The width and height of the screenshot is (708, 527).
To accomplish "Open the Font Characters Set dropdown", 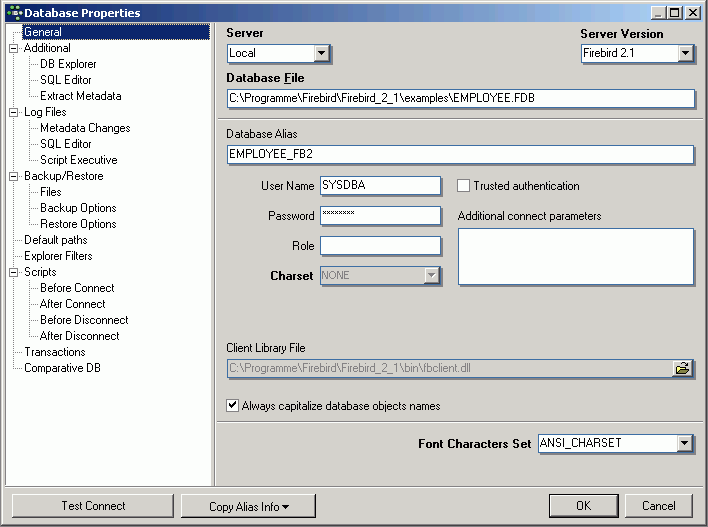I will (684, 443).
